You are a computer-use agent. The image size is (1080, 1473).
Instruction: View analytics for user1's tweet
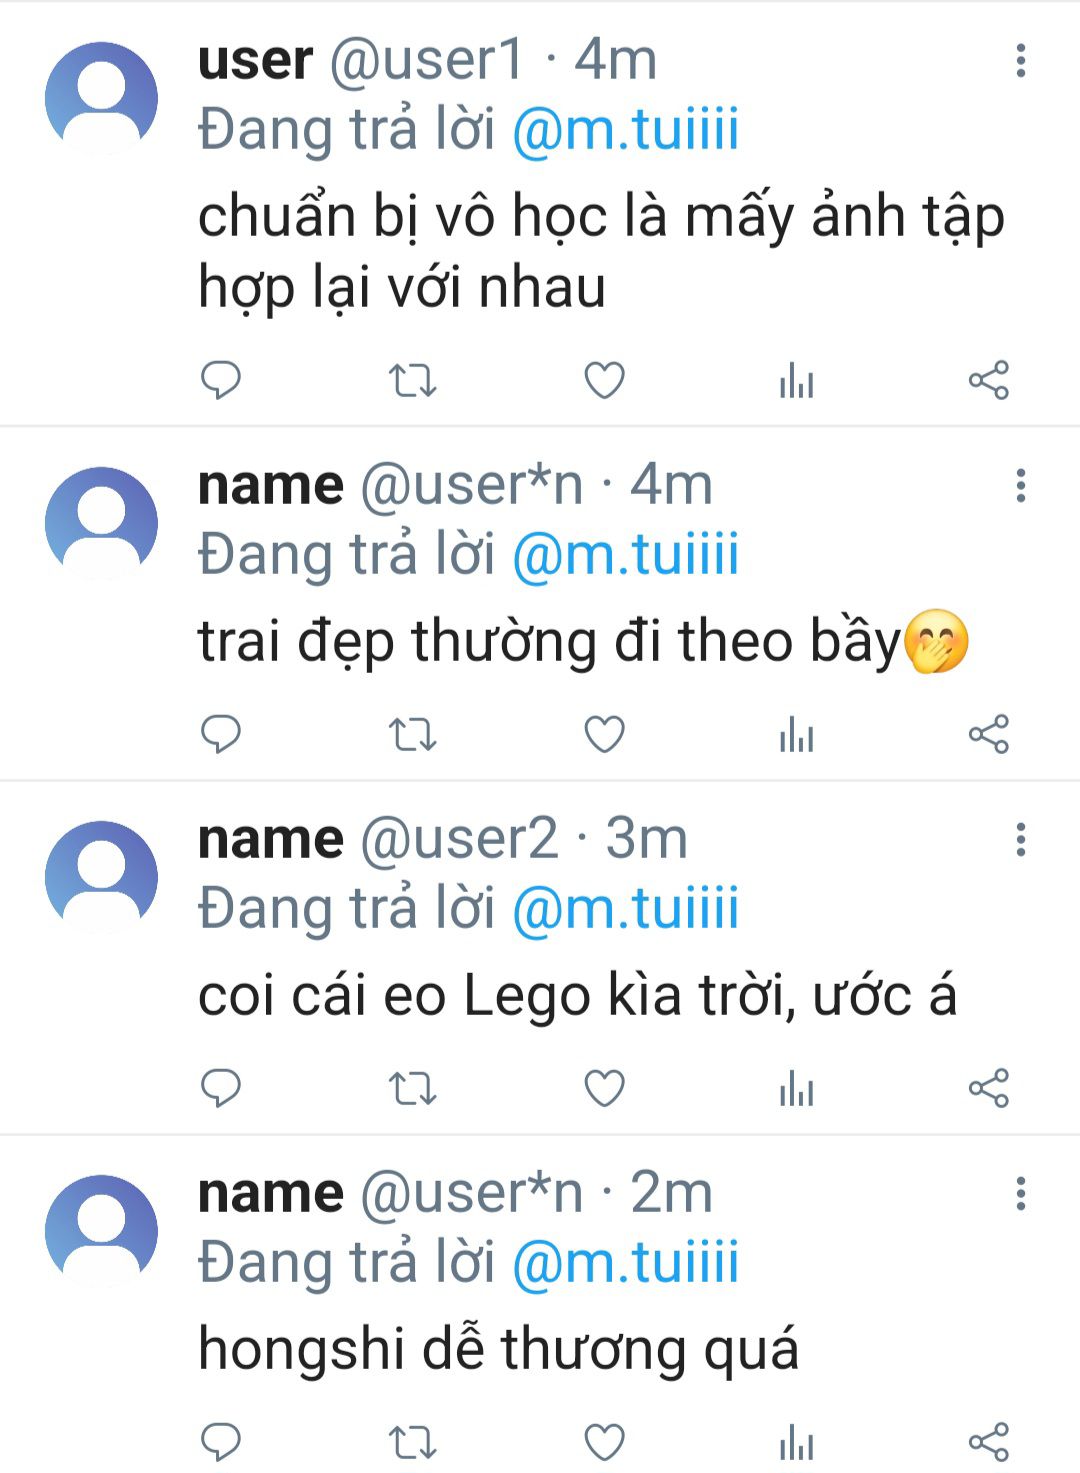(796, 380)
